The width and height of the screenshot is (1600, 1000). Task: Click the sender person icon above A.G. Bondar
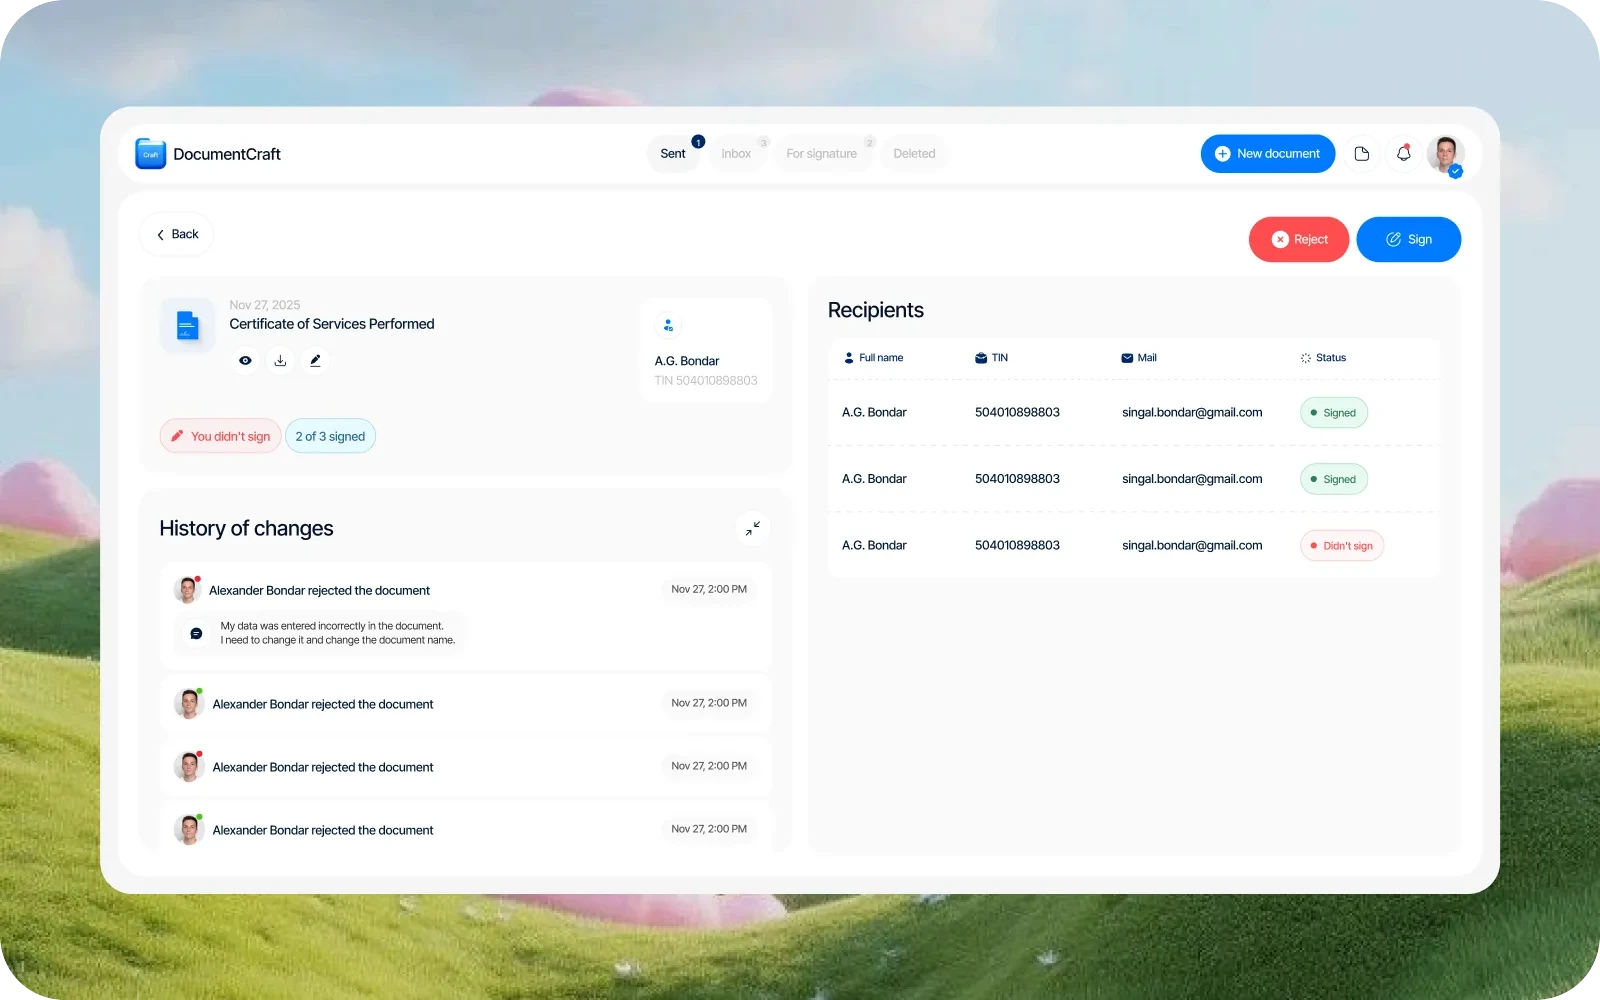(668, 326)
